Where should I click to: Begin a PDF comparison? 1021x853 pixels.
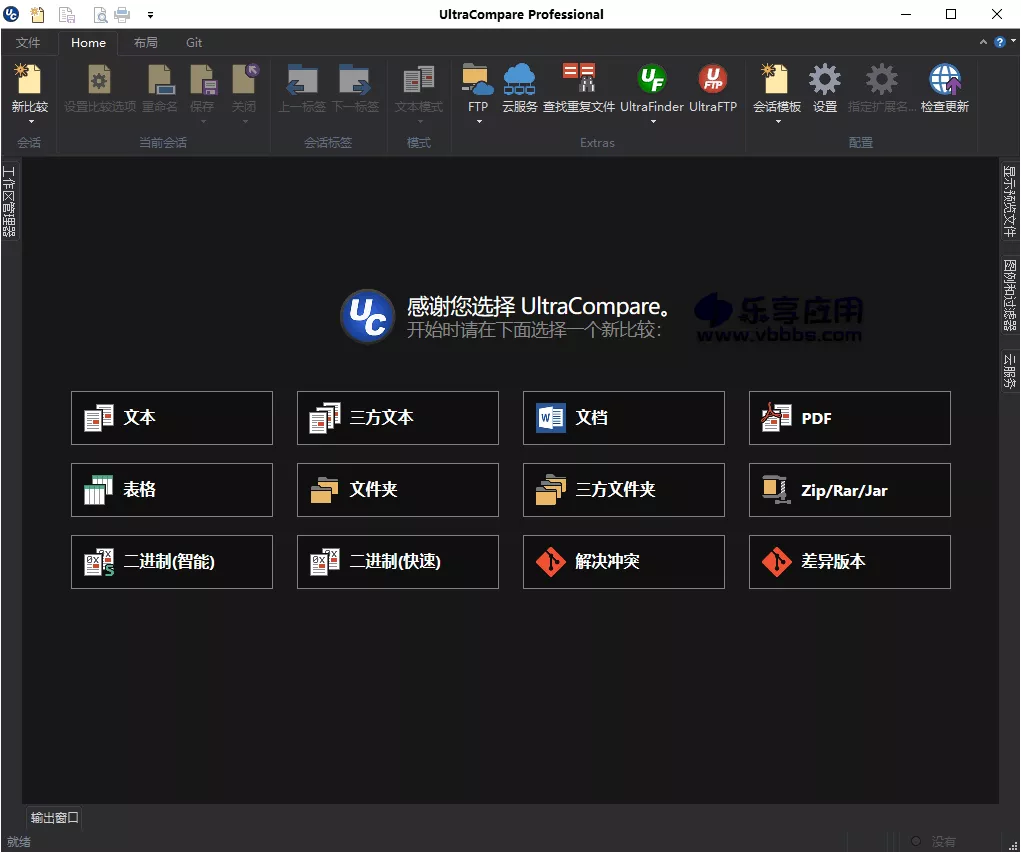click(x=849, y=418)
